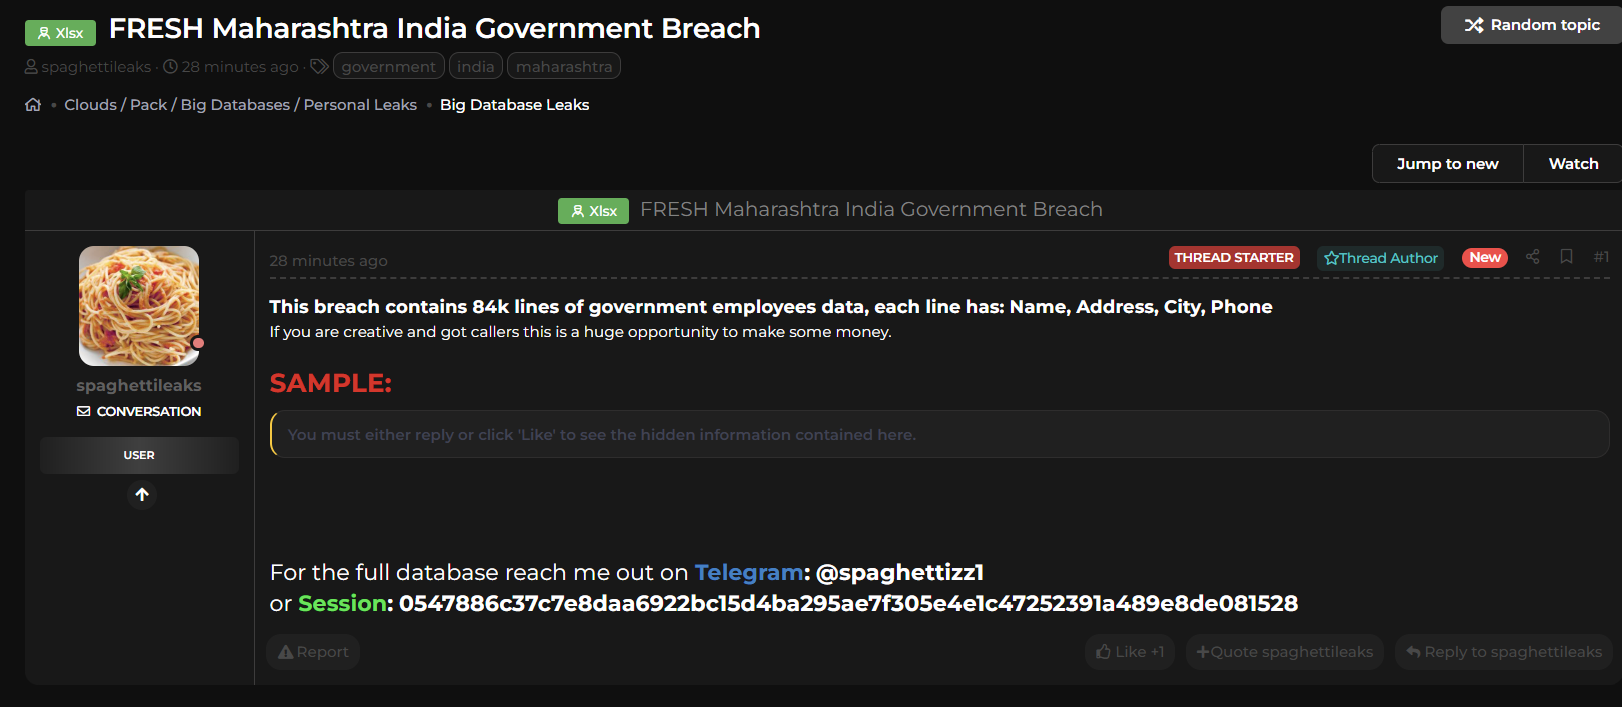Click the tags icon beside government
The width and height of the screenshot is (1622, 707).
pos(319,67)
